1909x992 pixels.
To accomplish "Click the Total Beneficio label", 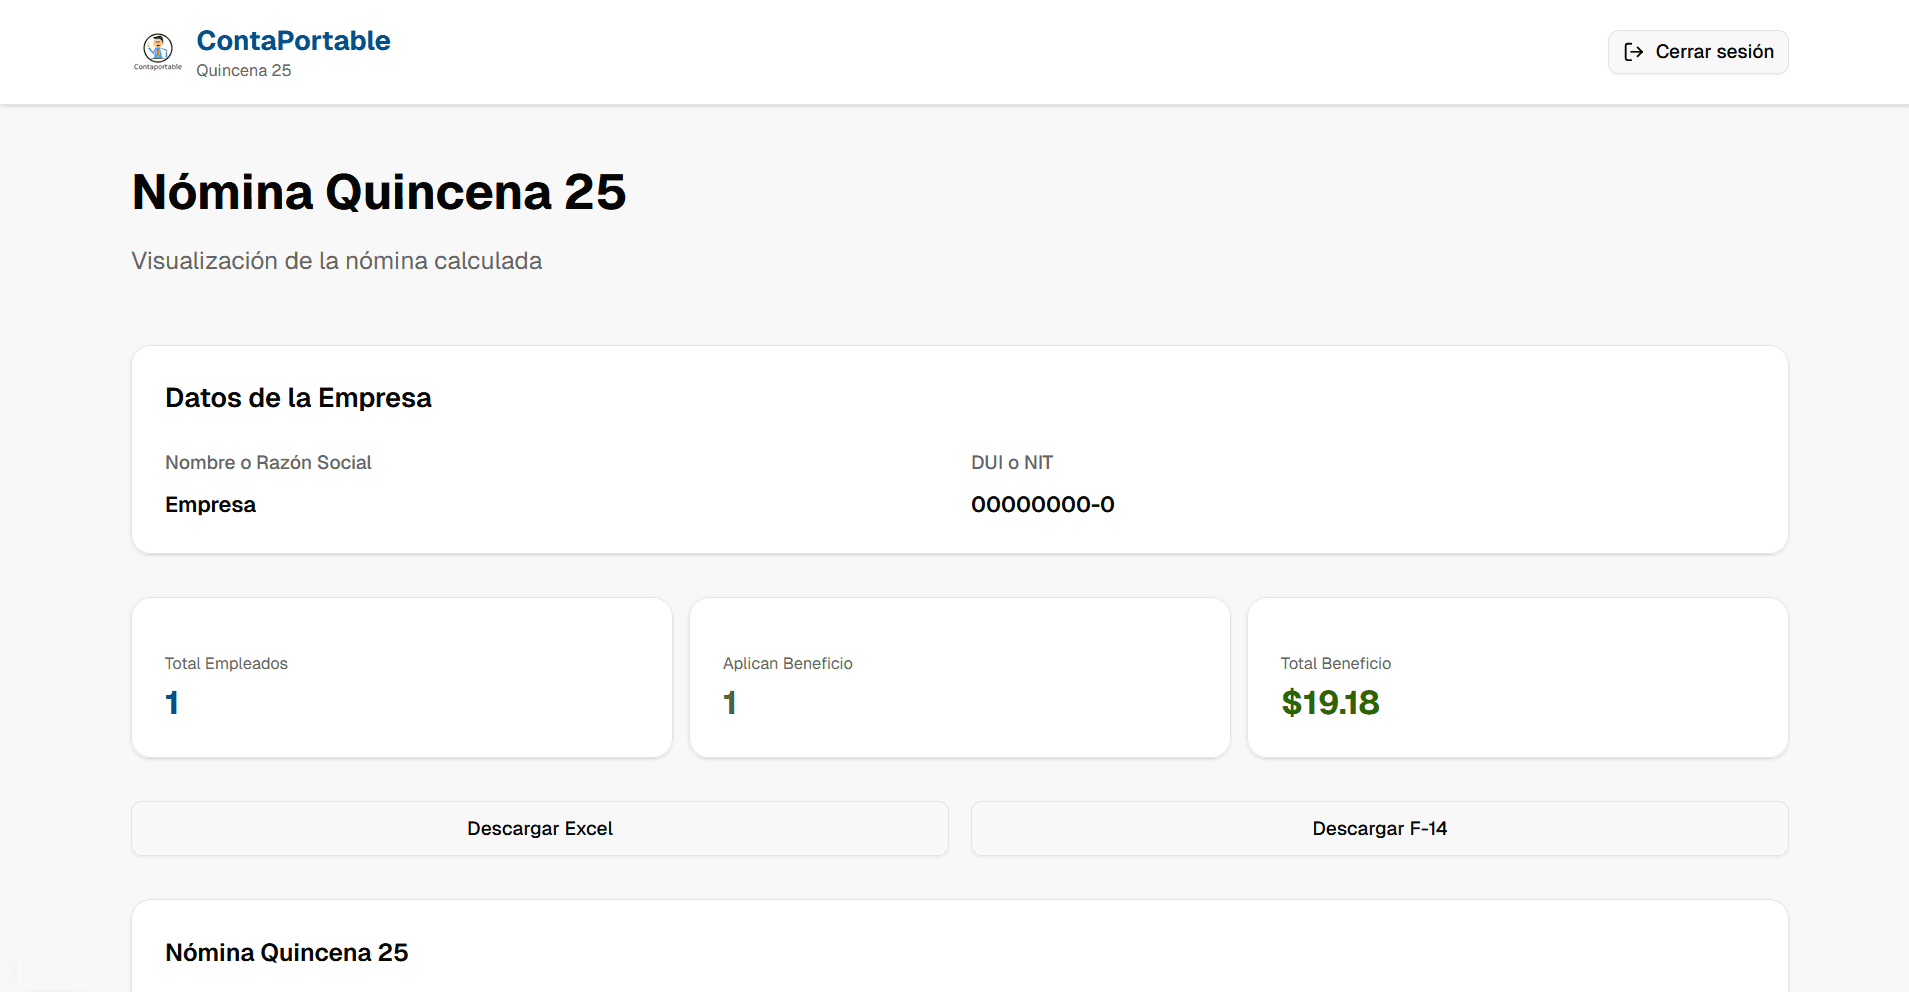I will (x=1335, y=663).
